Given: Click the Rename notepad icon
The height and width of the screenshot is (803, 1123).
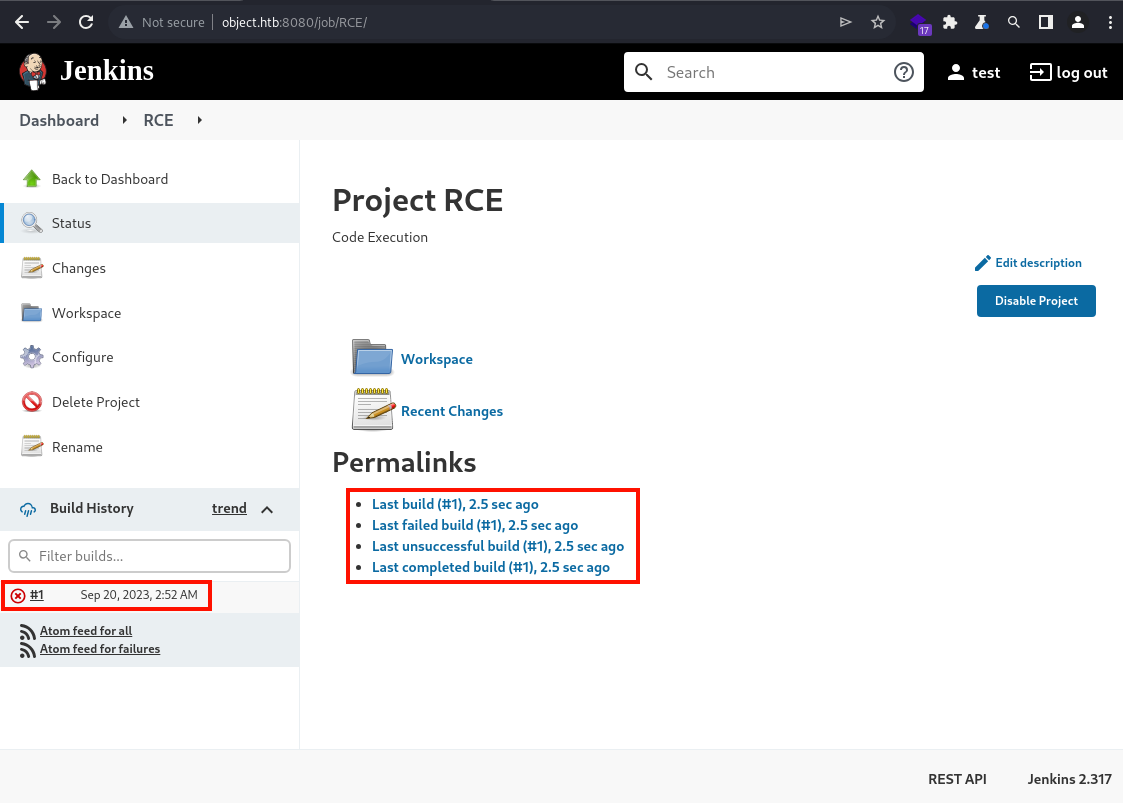Looking at the screenshot, I should [32, 446].
